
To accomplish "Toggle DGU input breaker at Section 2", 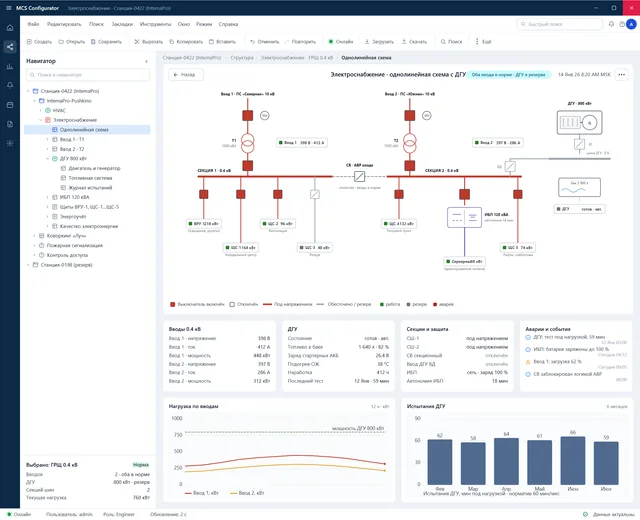I will 510,166.
